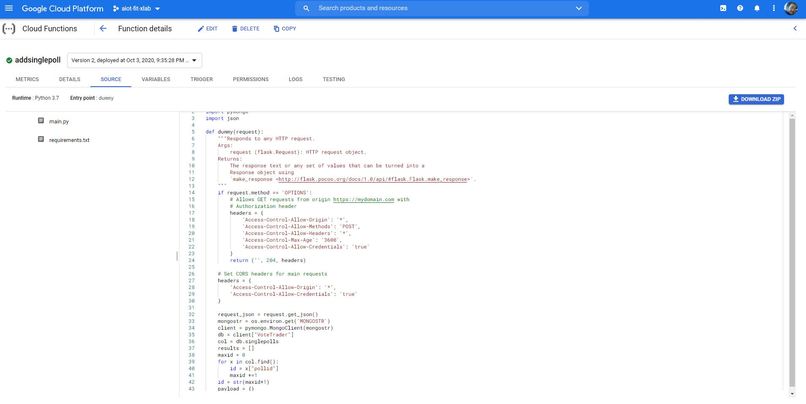The width and height of the screenshot is (806, 404).
Task: Expand the search bar dropdown arrow
Action: click(x=579, y=8)
